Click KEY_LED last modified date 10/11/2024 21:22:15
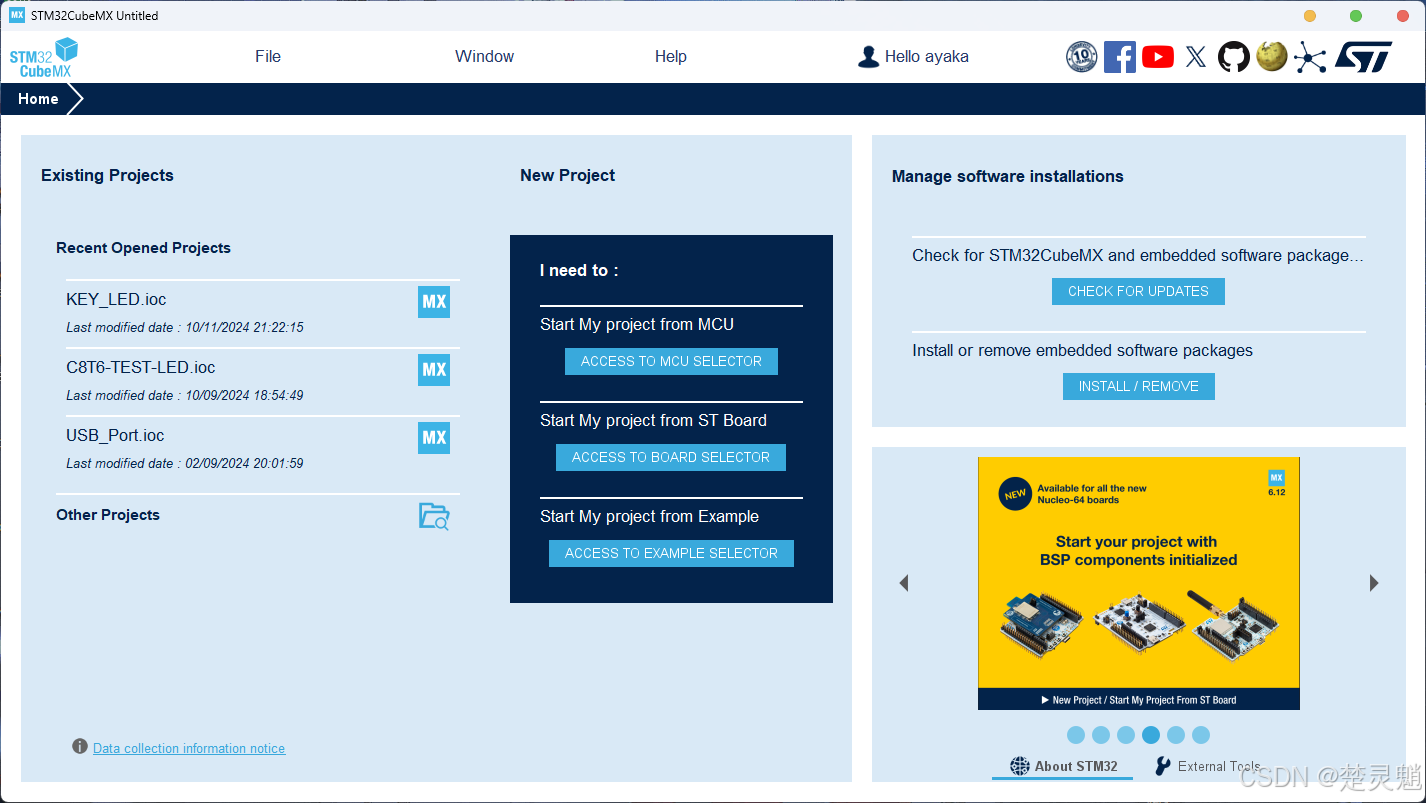The width and height of the screenshot is (1426, 803). click(185, 327)
